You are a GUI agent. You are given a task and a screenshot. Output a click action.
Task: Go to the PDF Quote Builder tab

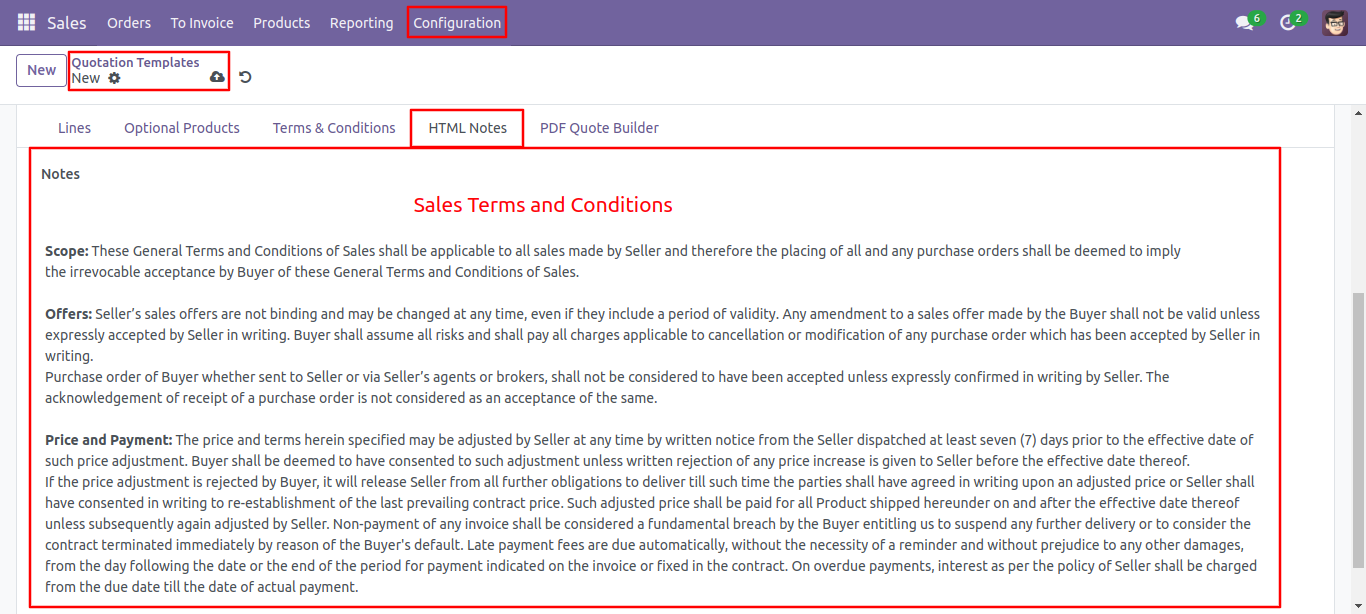599,128
